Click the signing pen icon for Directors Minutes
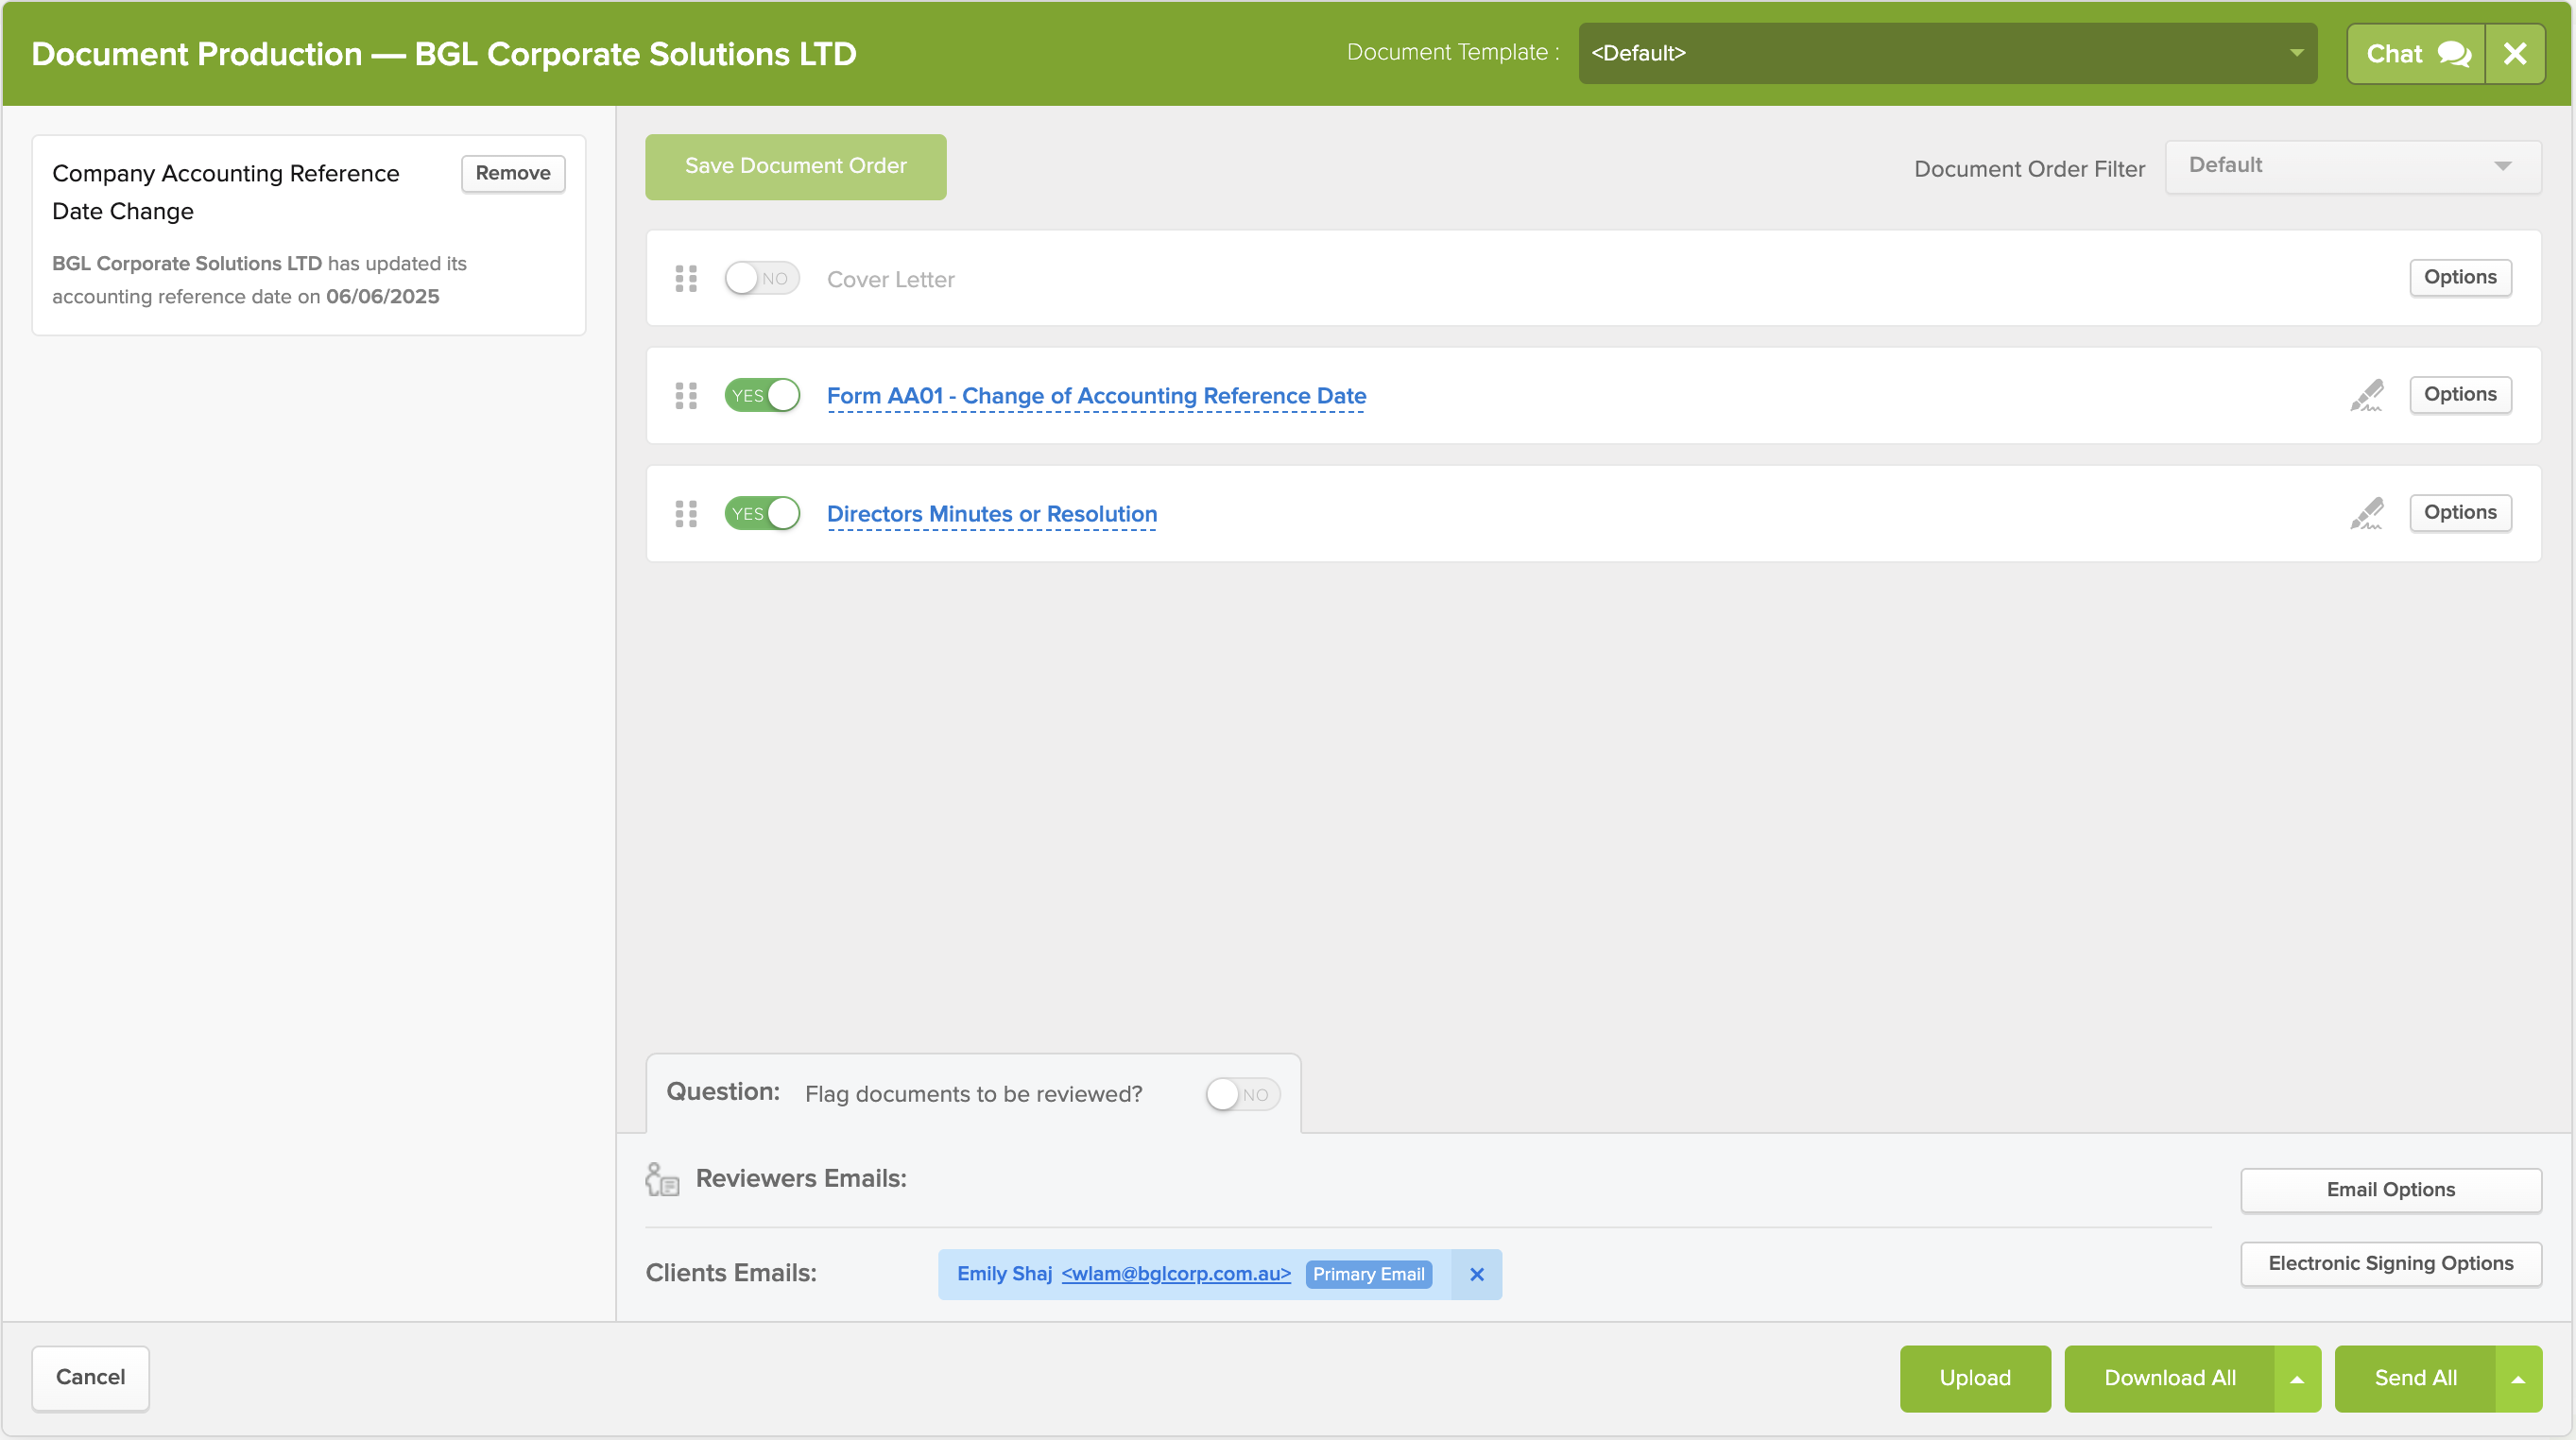This screenshot has width=2576, height=1440. pos(2367,513)
